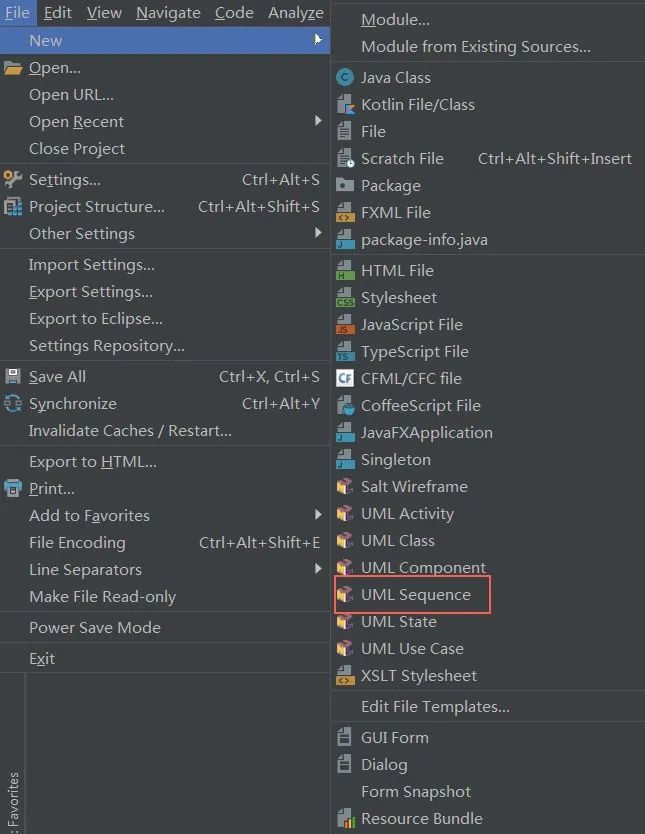The height and width of the screenshot is (834, 645).
Task: Click the UML Sequence icon
Action: pos(345,594)
